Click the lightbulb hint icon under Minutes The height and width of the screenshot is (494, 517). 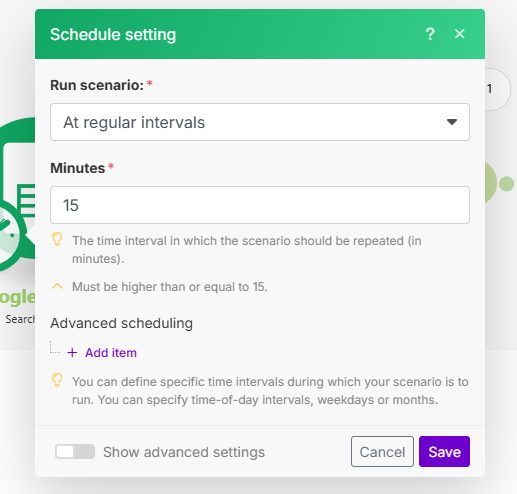pos(57,239)
